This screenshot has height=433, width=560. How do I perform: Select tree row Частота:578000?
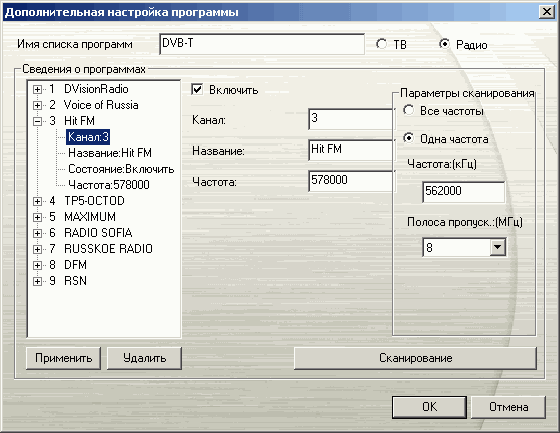click(x=109, y=185)
